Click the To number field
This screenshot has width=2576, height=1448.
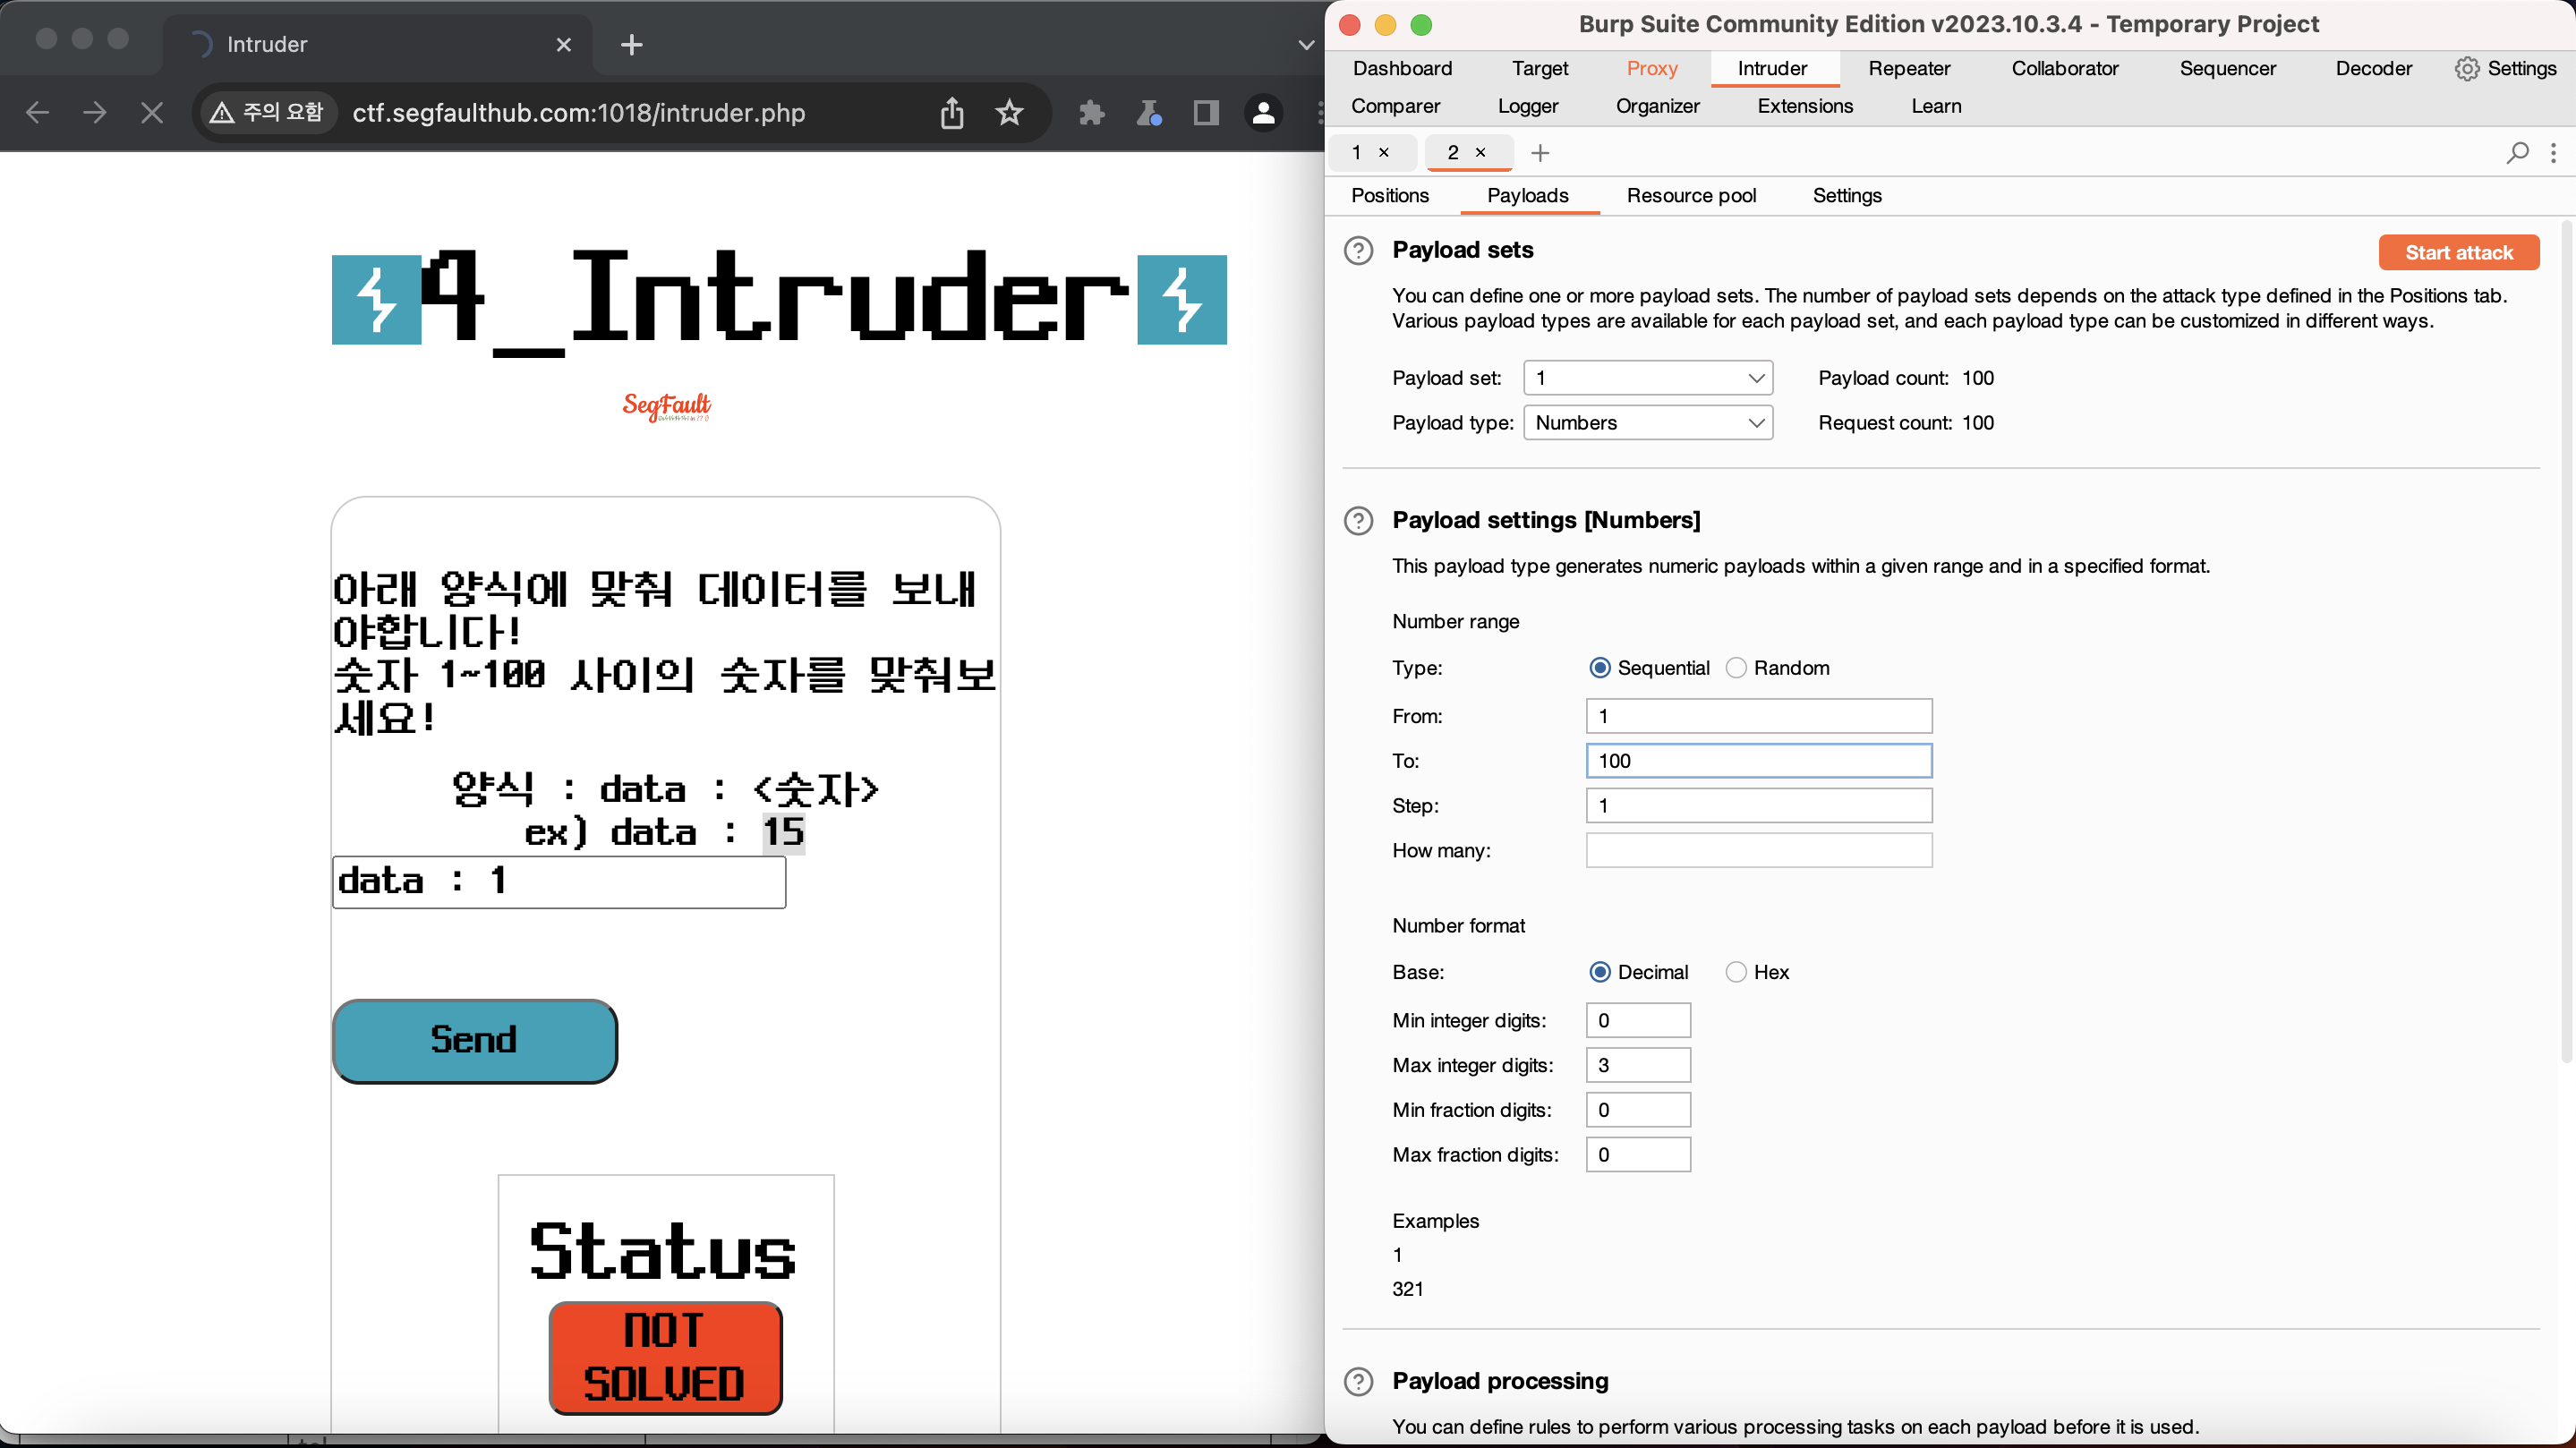point(1759,761)
